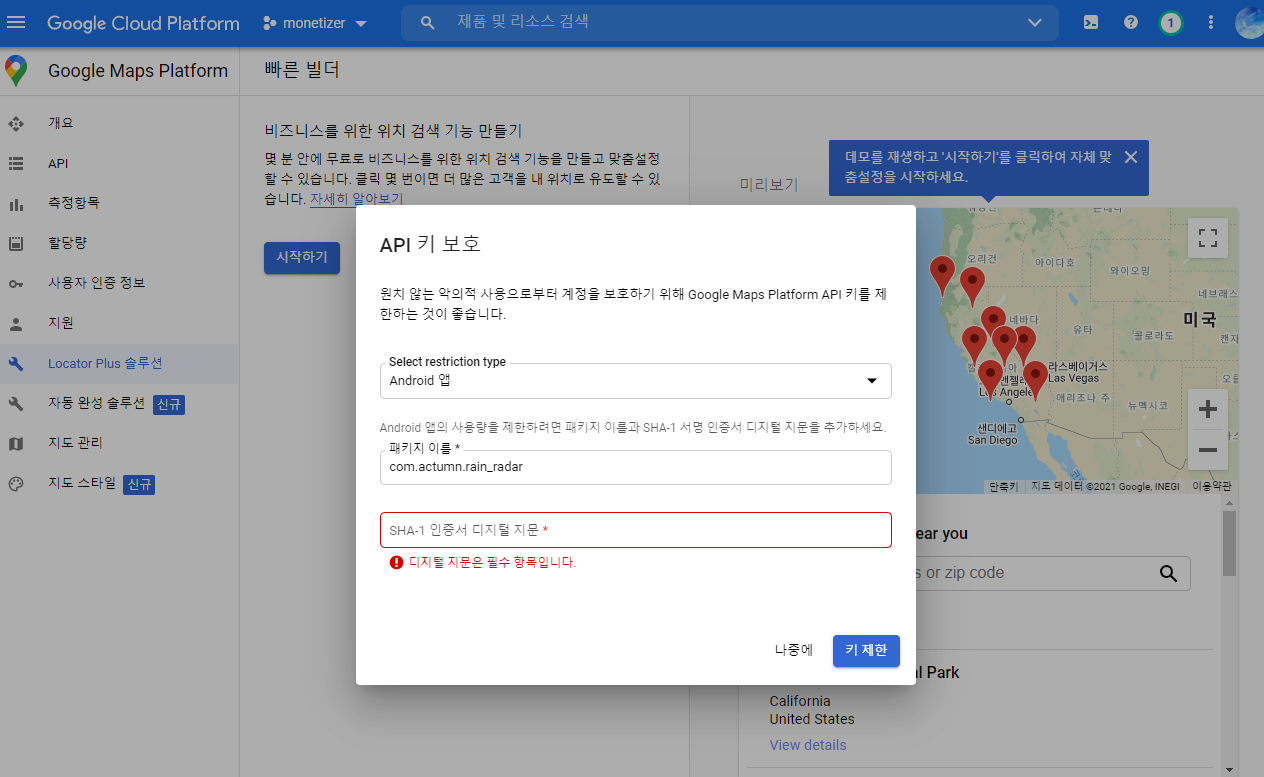1264x777 pixels.
Task: Click the palette icon for 지도 스타일
Action: pos(16,484)
